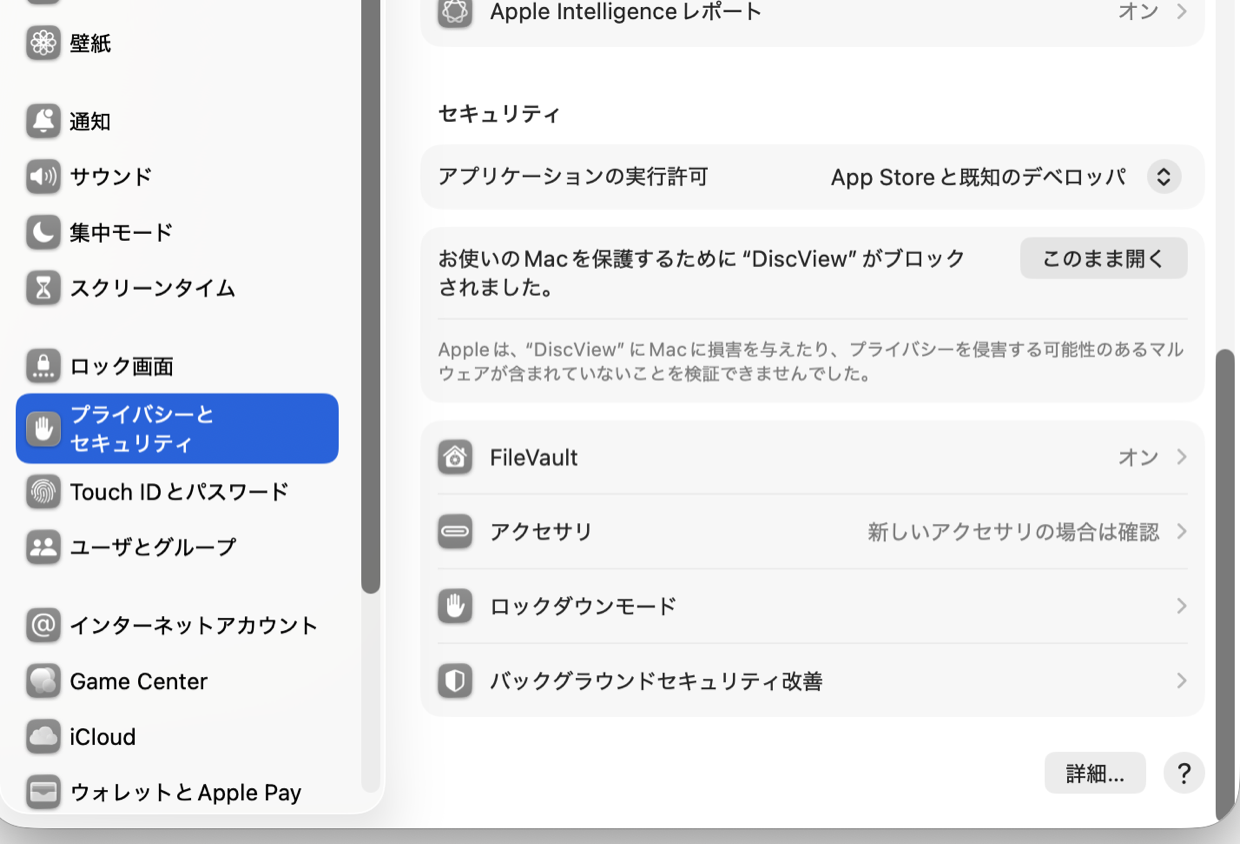Open the ? help button
The width and height of the screenshot is (1240, 844).
tap(1184, 773)
